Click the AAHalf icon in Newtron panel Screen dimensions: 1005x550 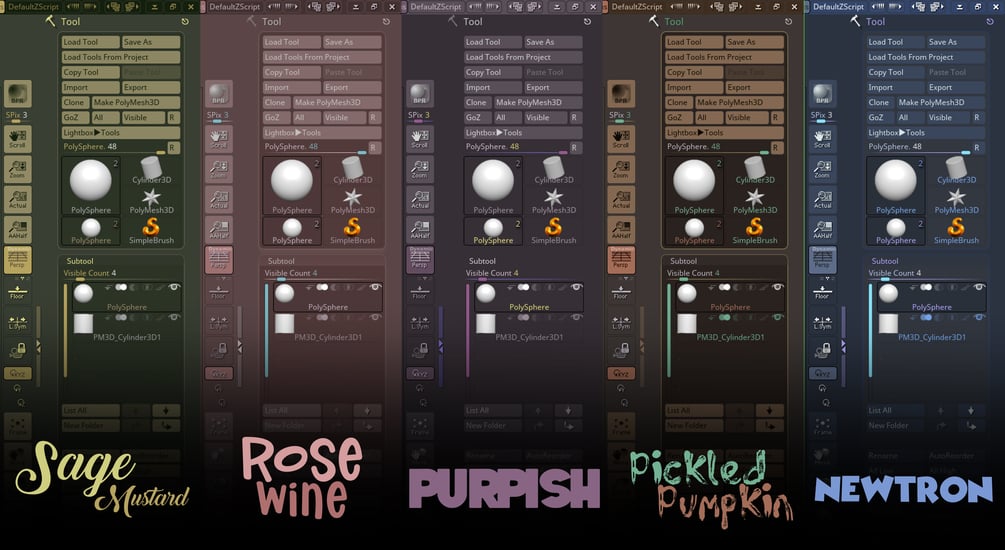click(x=822, y=230)
